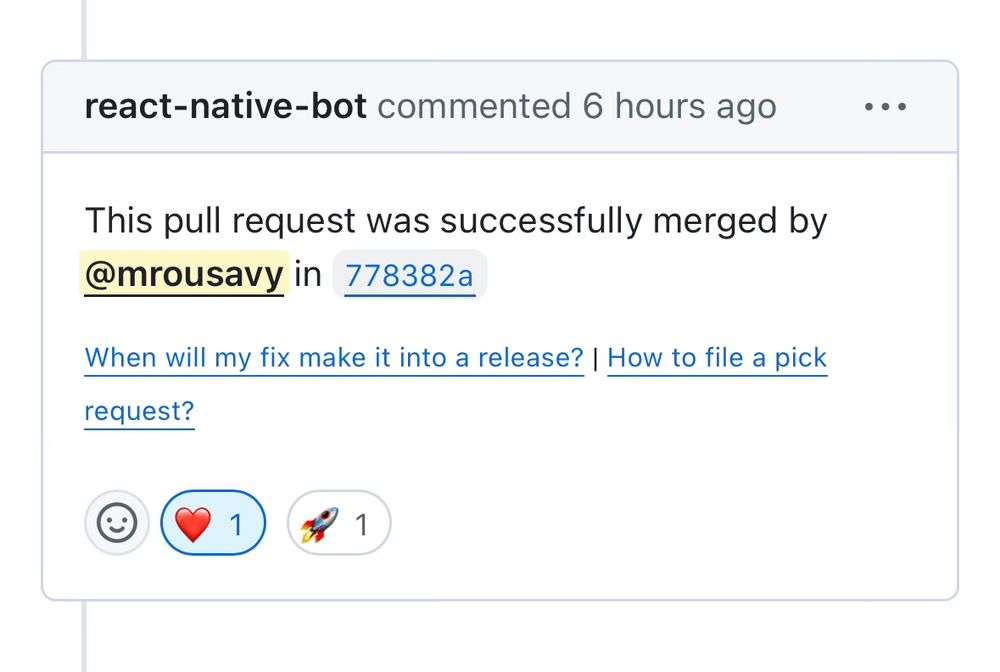Click the 'This pull request was successfully merged' text
This screenshot has width=1000, height=672.
pyautogui.click(x=363, y=221)
